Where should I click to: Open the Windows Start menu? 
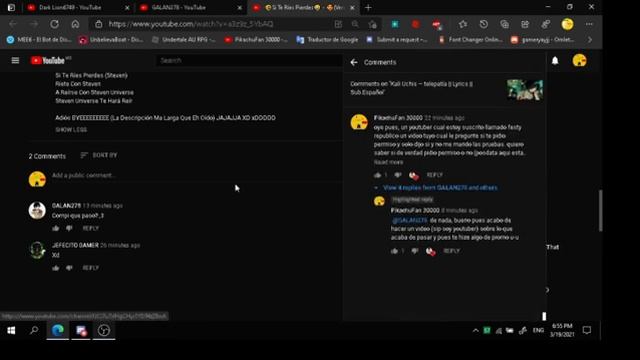[x=11, y=330]
